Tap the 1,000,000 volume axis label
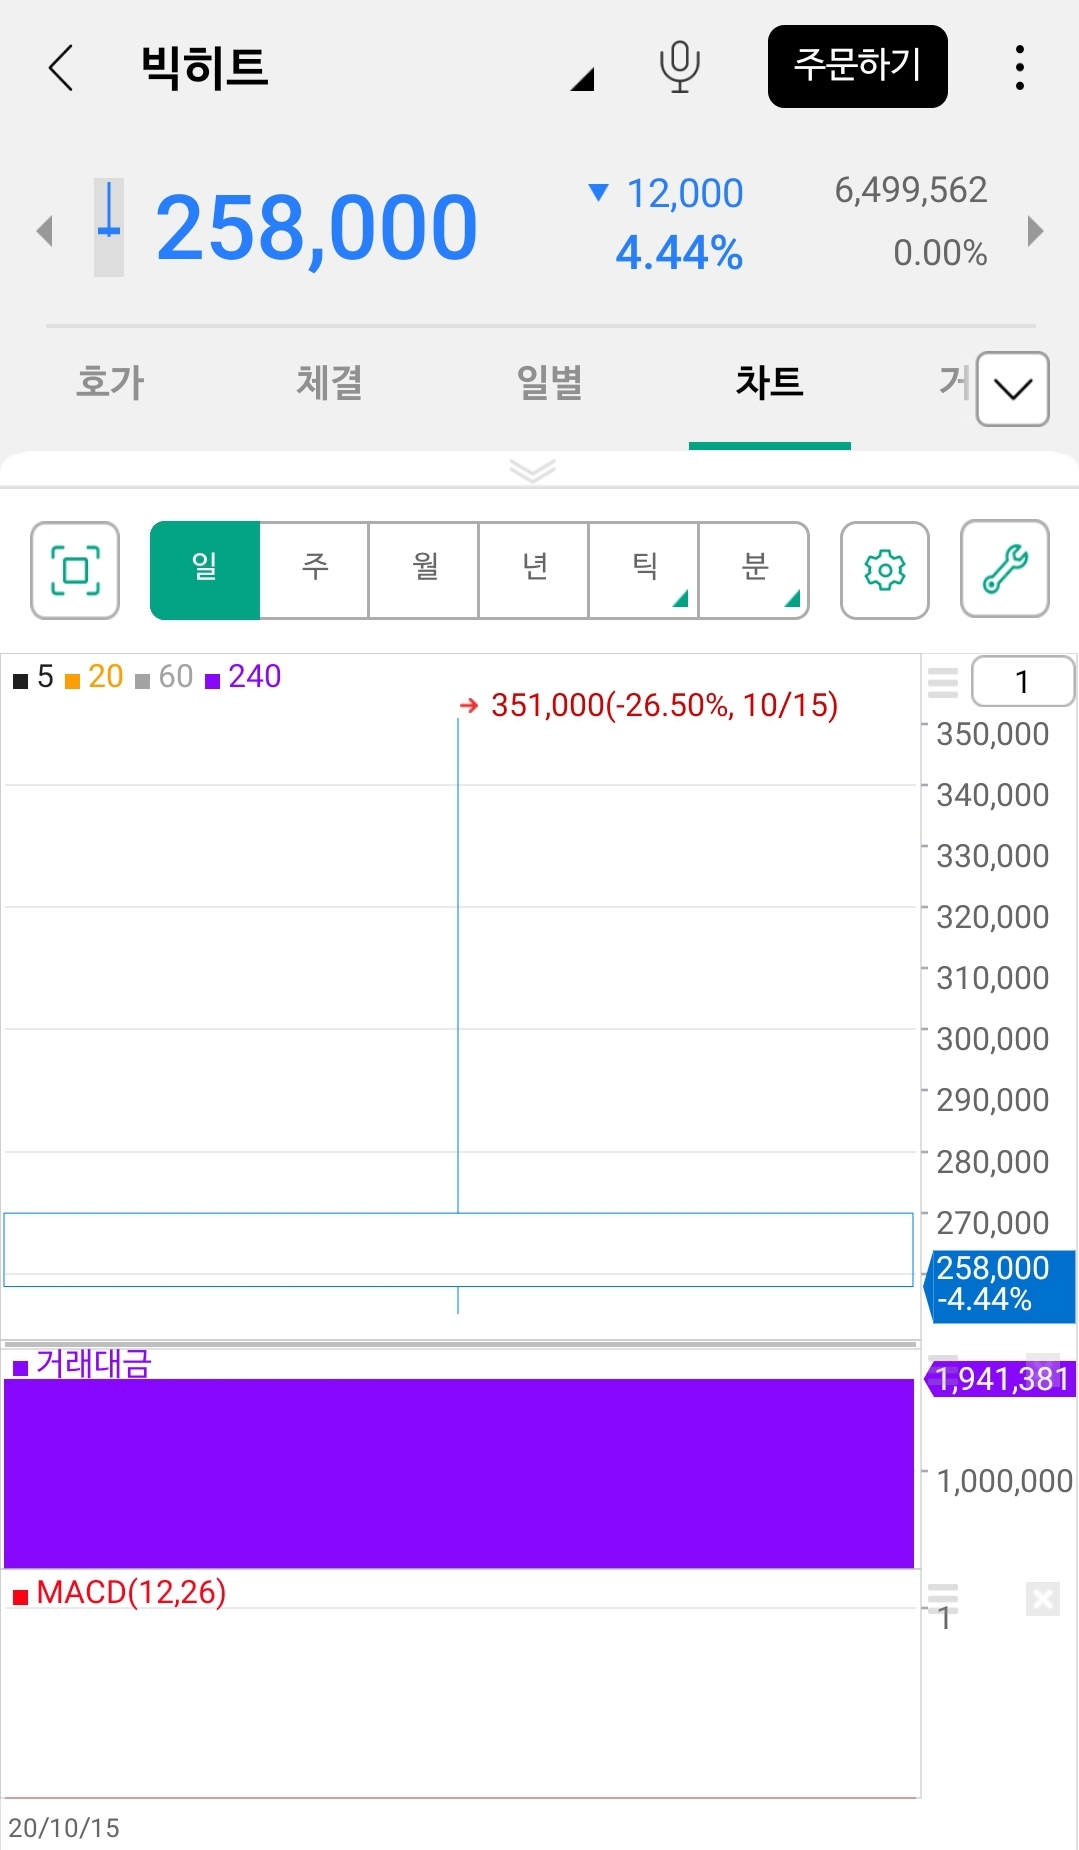Screen dimensions: 1079x1850 tap(1004, 1481)
